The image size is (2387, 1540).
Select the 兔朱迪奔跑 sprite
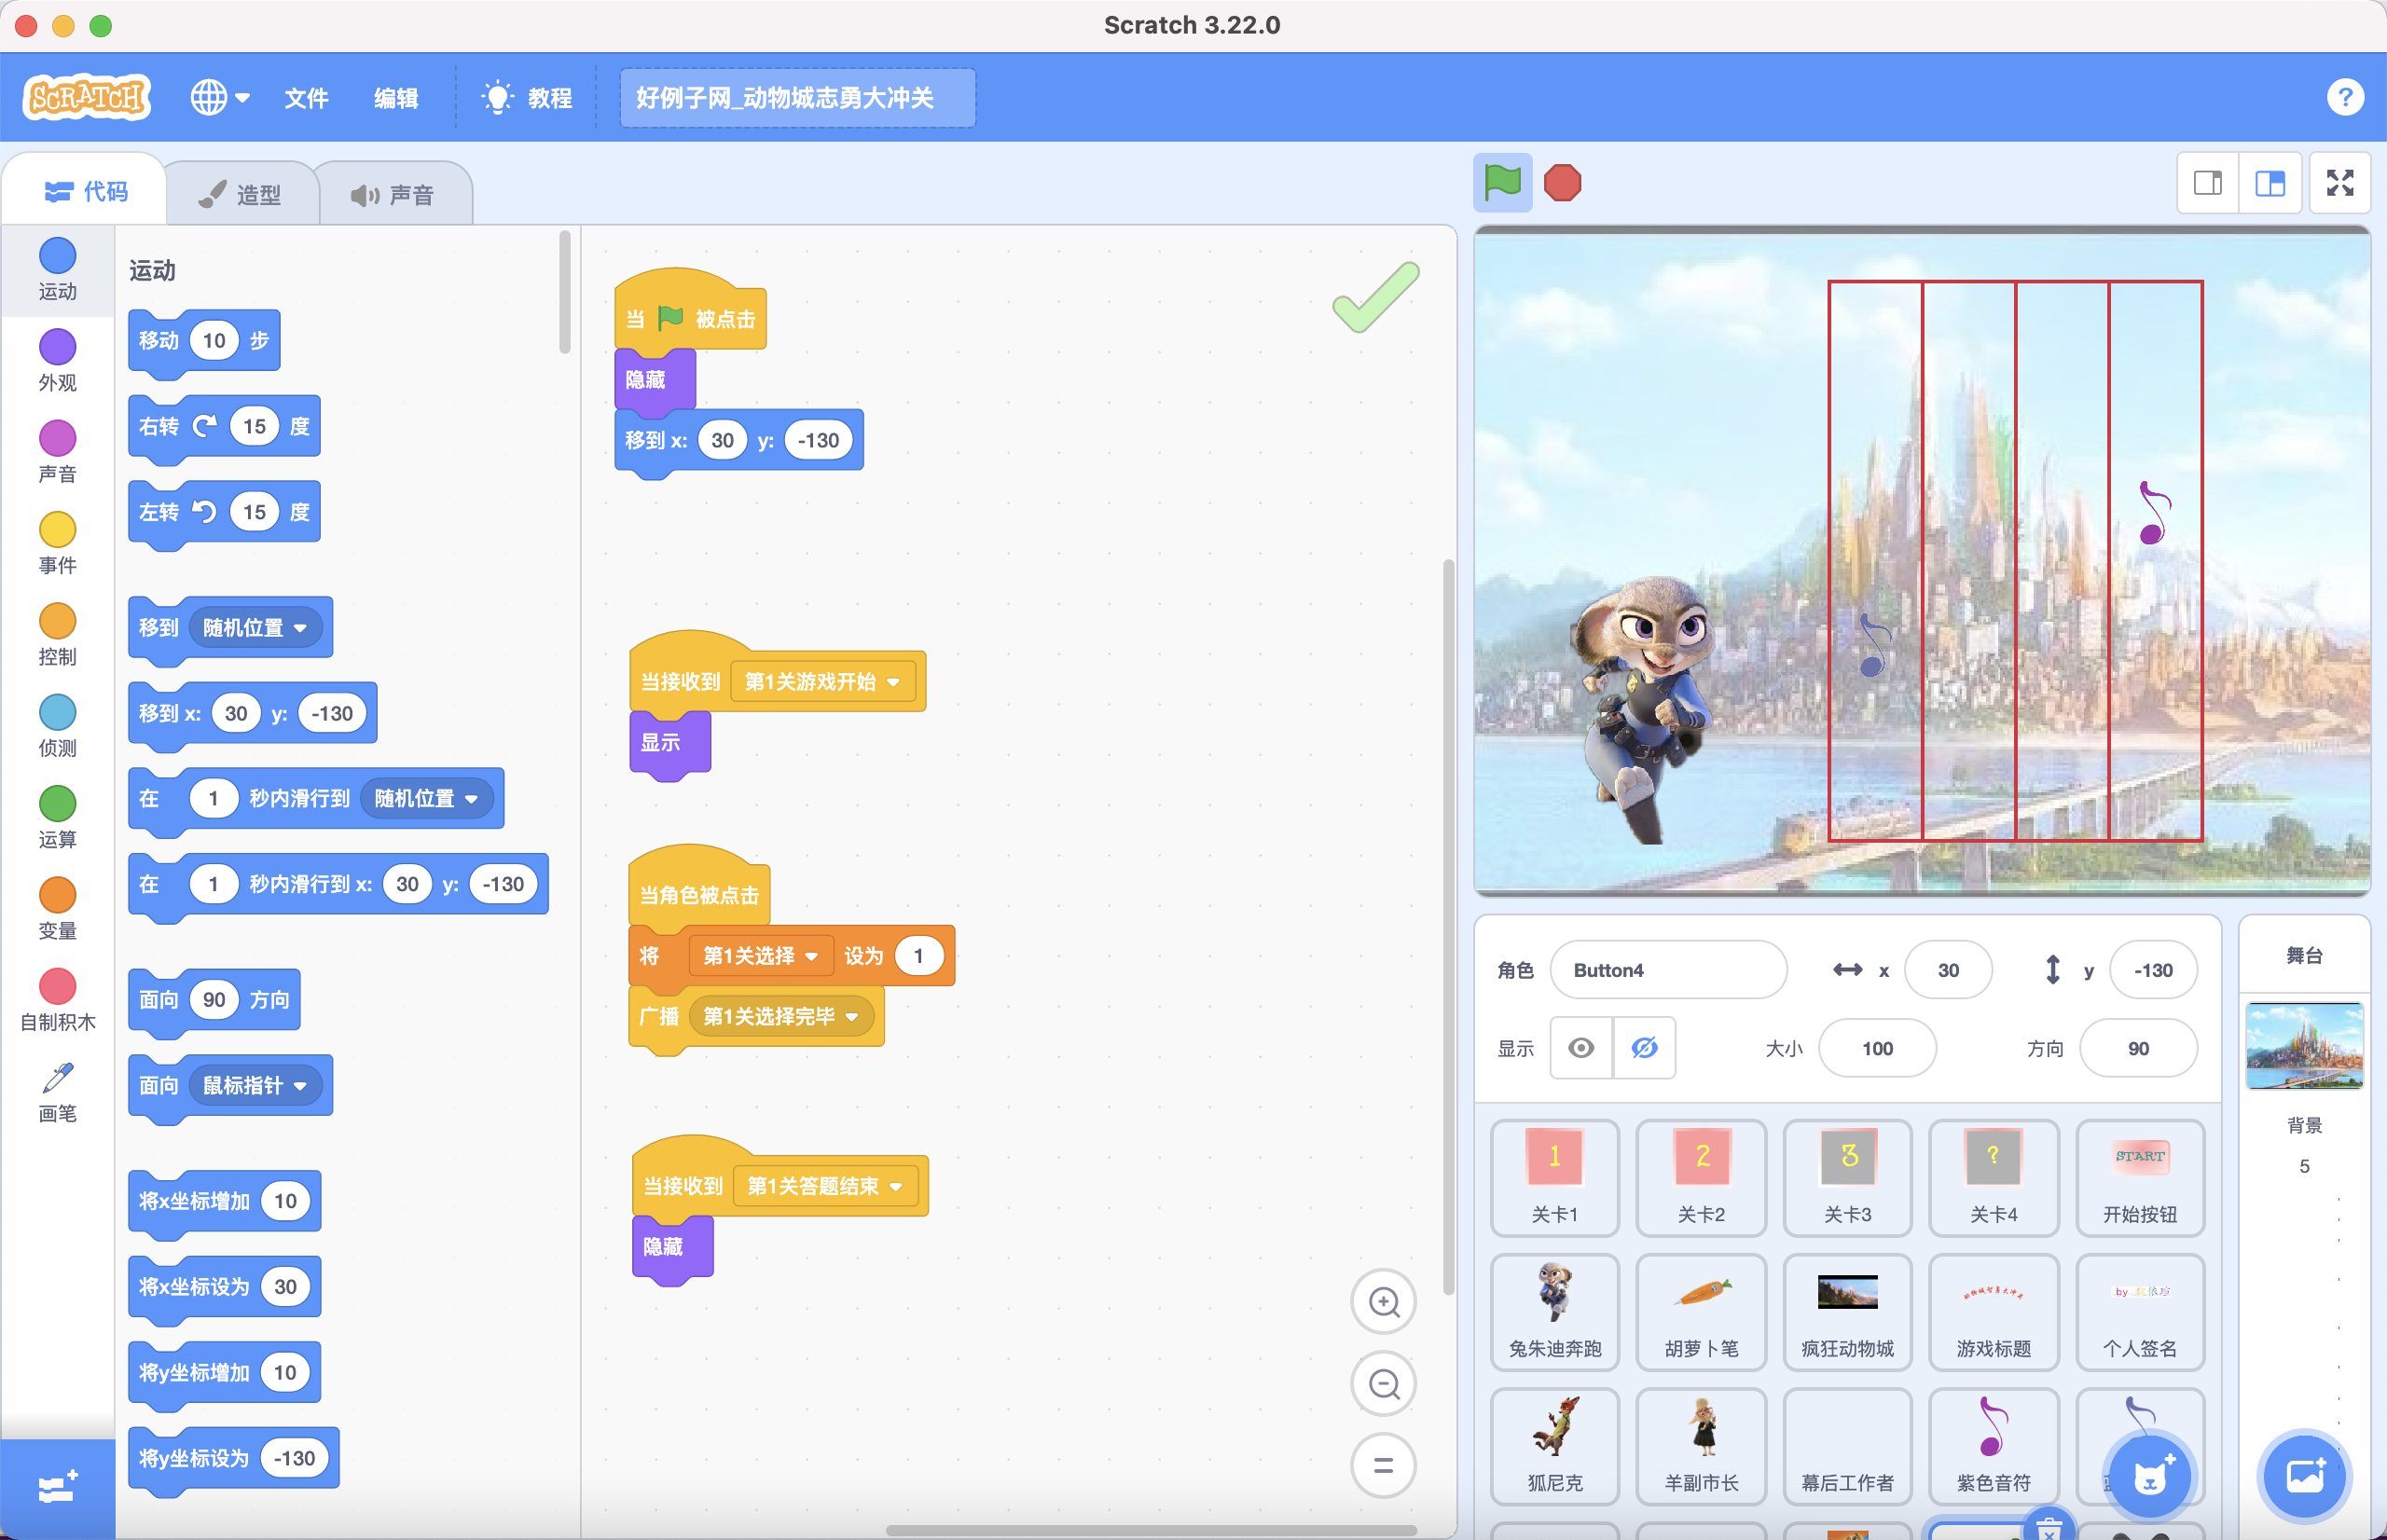coord(1554,1311)
